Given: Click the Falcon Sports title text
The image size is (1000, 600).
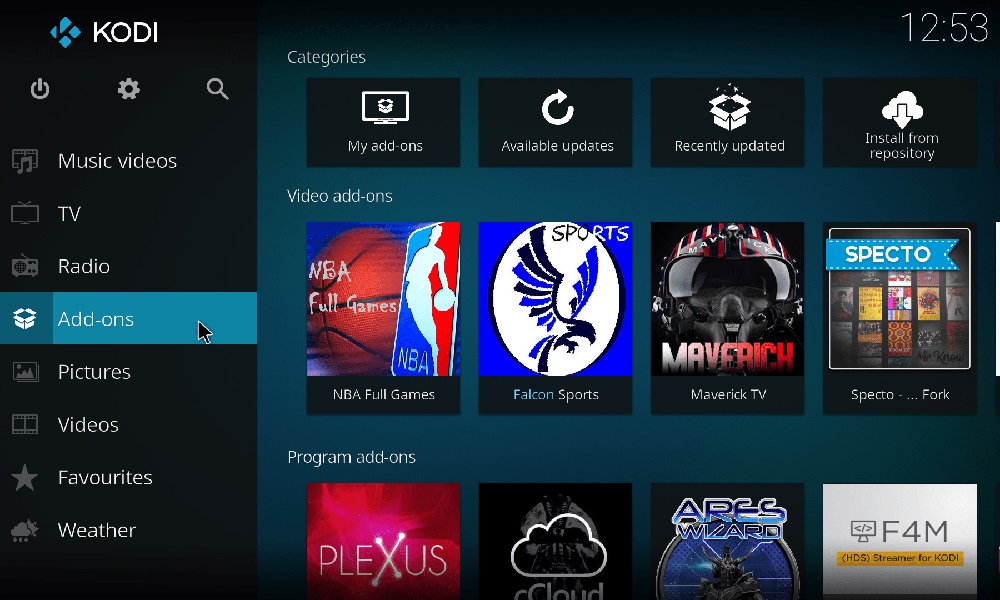Looking at the screenshot, I should 555,395.
